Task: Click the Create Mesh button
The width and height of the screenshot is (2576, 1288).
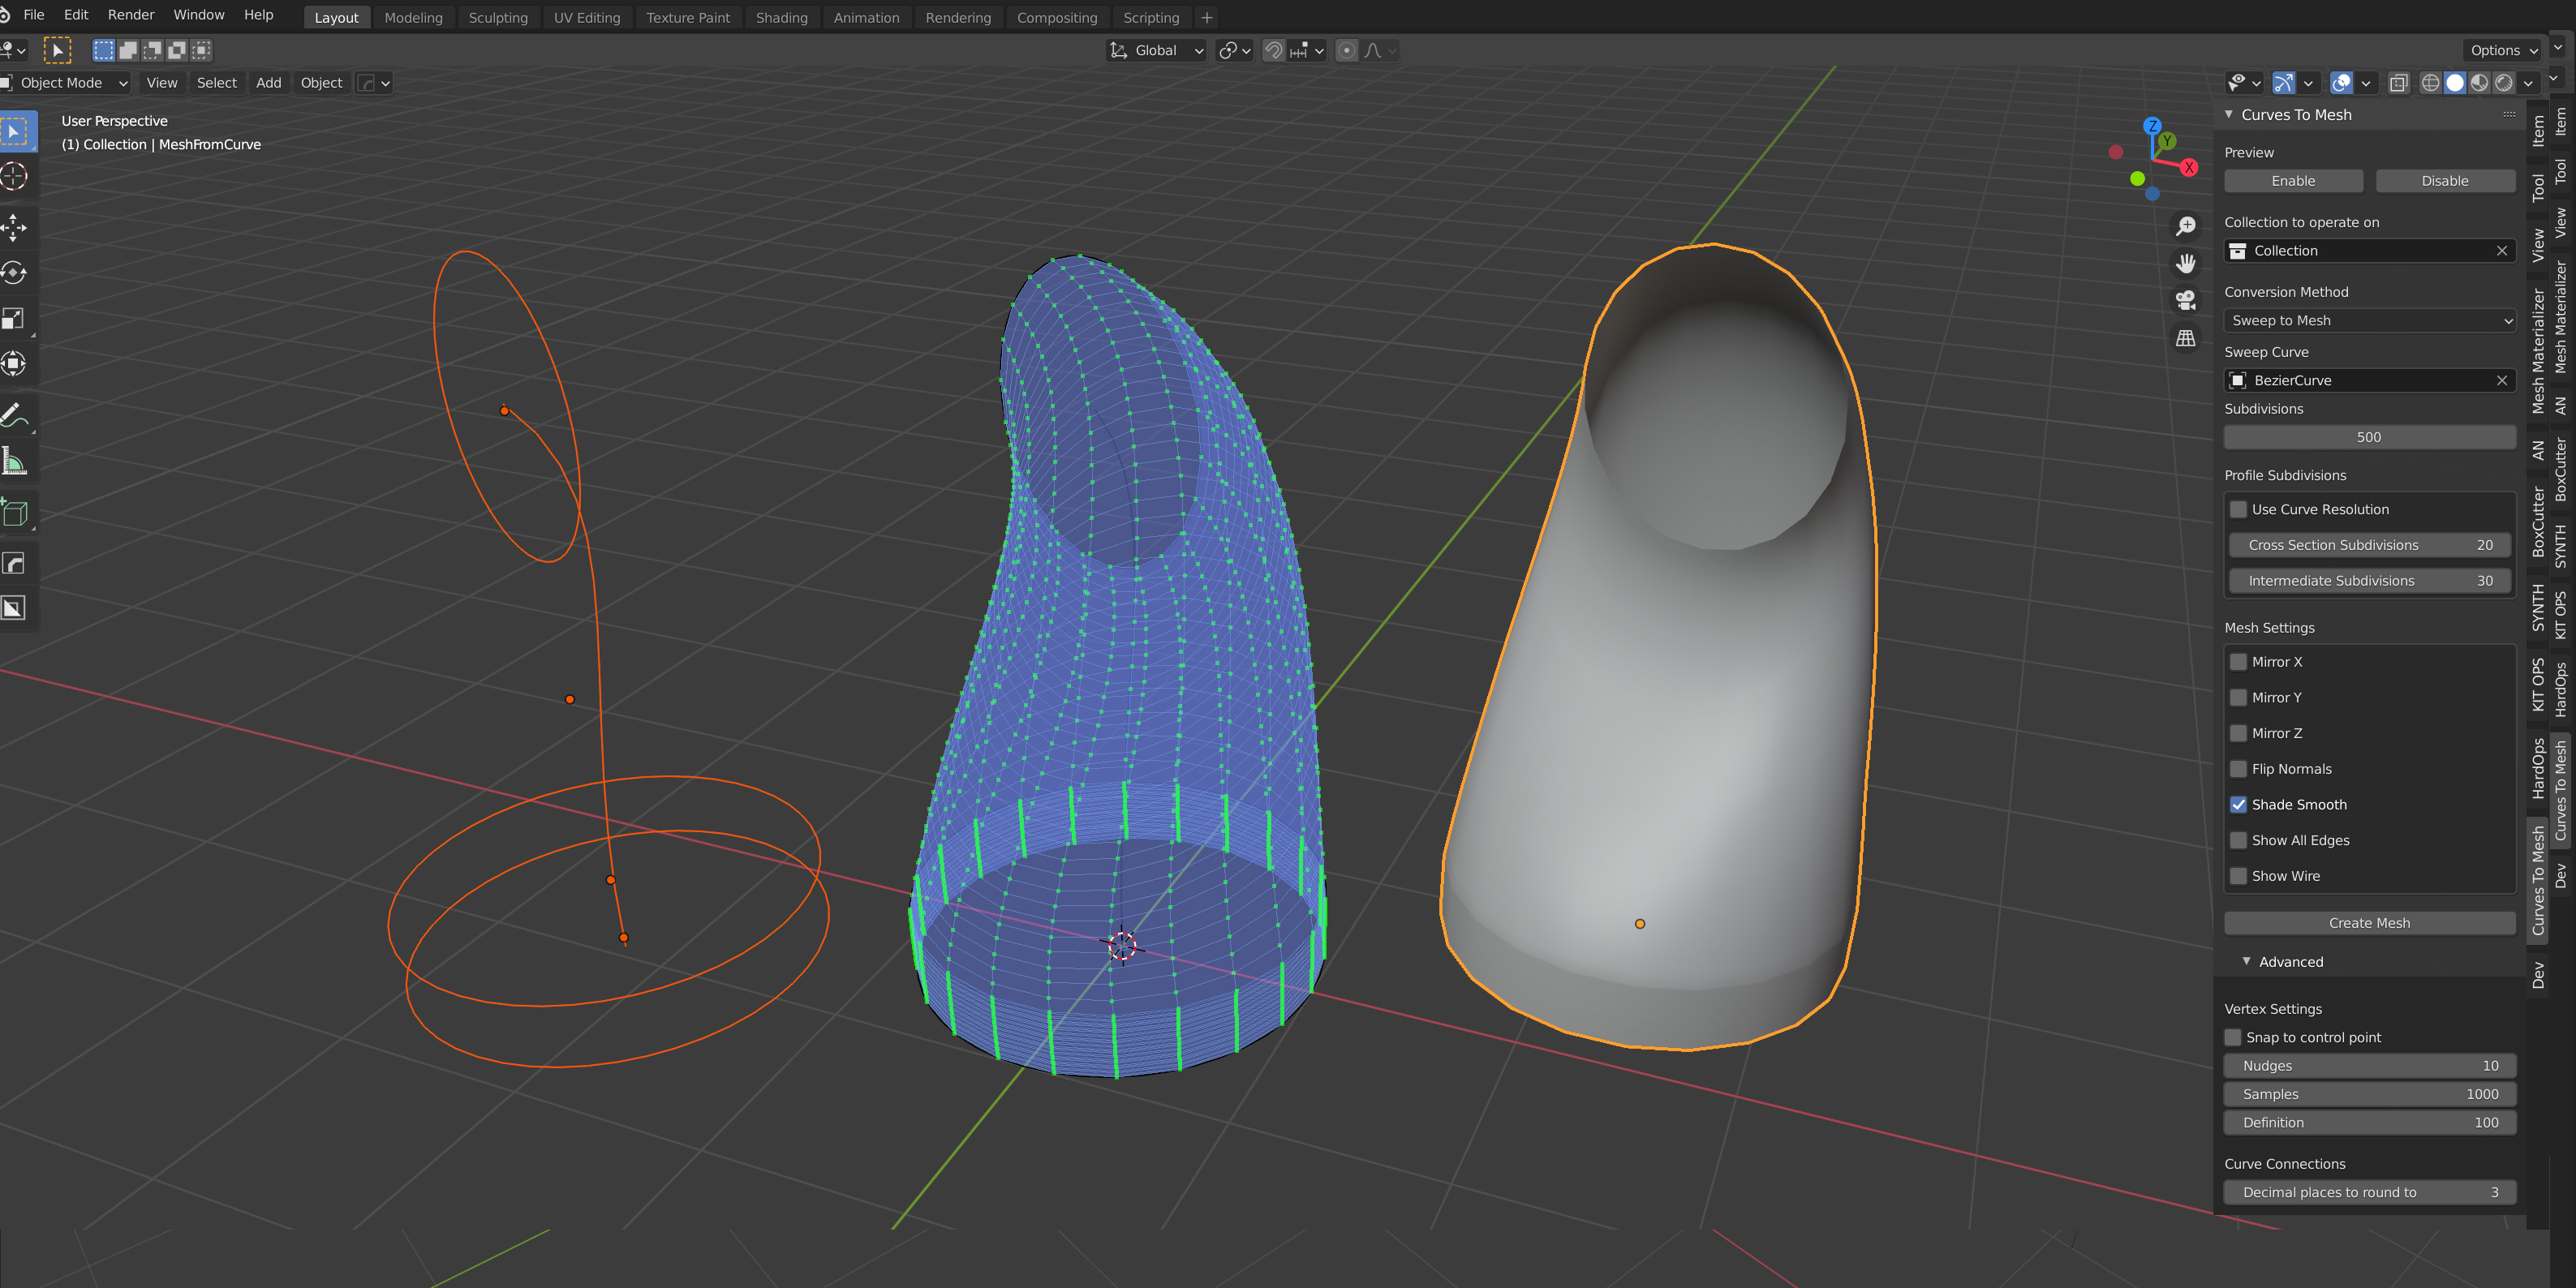Action: [2369, 922]
